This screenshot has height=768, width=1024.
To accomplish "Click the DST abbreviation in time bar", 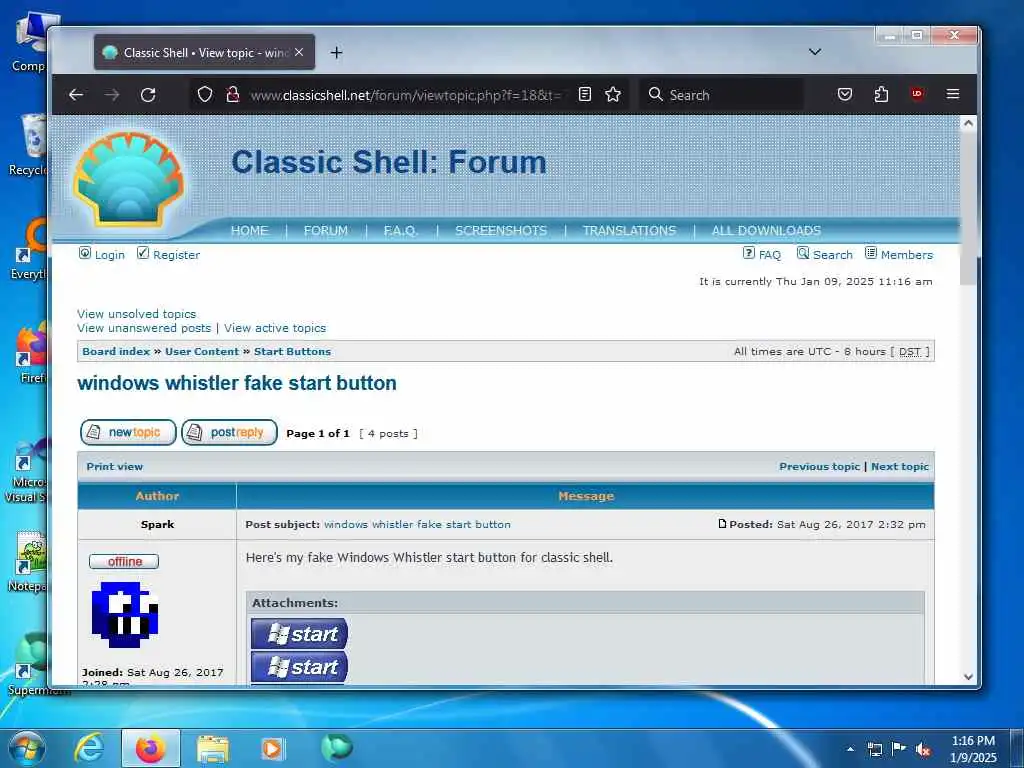I will point(910,351).
